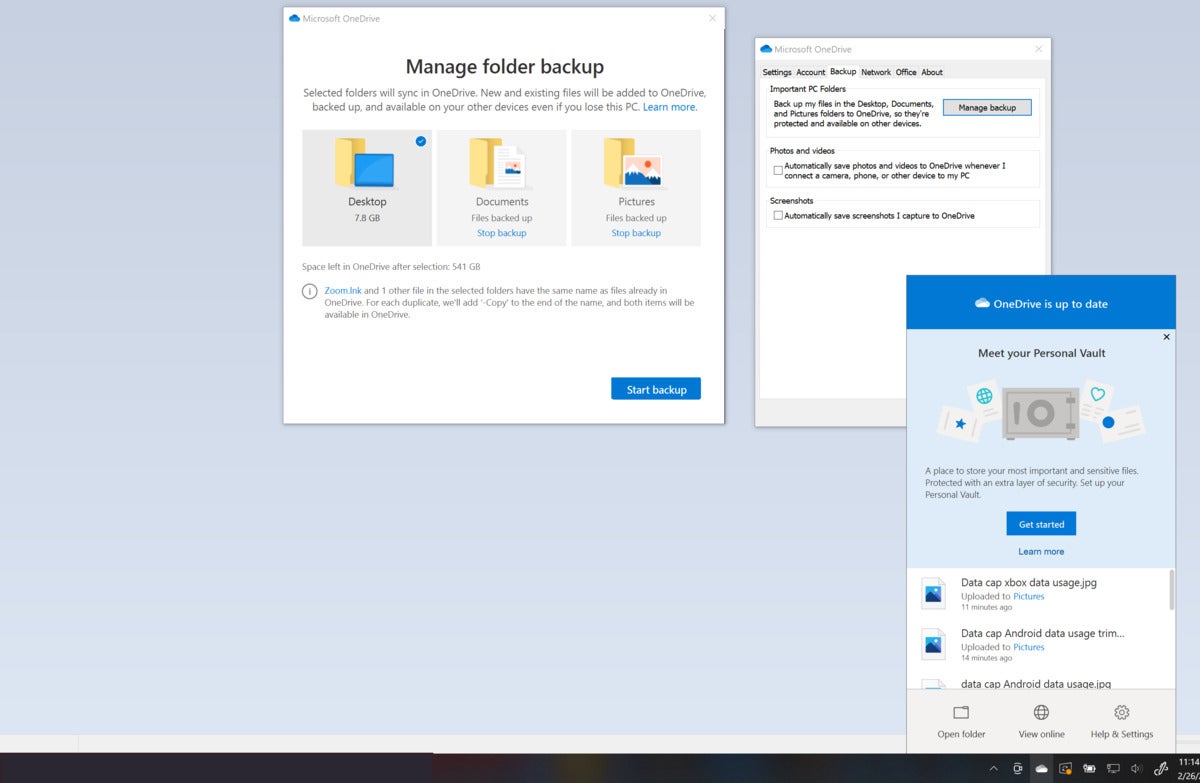Click the info icon beside the duplicate files notice

[x=310, y=291]
